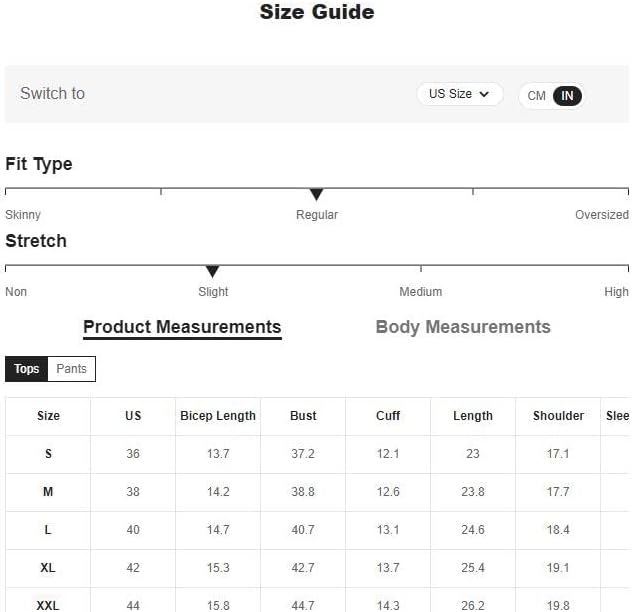Image resolution: width=632 pixels, height=612 pixels.
Task: Show the Pants measurements tab
Action: (71, 369)
